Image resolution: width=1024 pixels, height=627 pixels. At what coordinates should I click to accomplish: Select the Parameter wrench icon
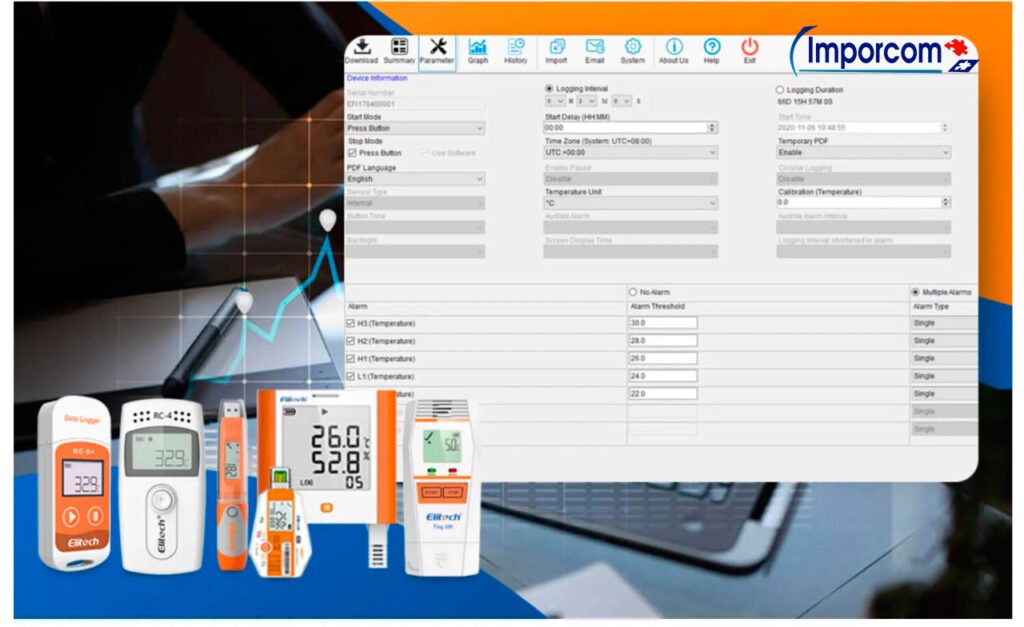437,51
